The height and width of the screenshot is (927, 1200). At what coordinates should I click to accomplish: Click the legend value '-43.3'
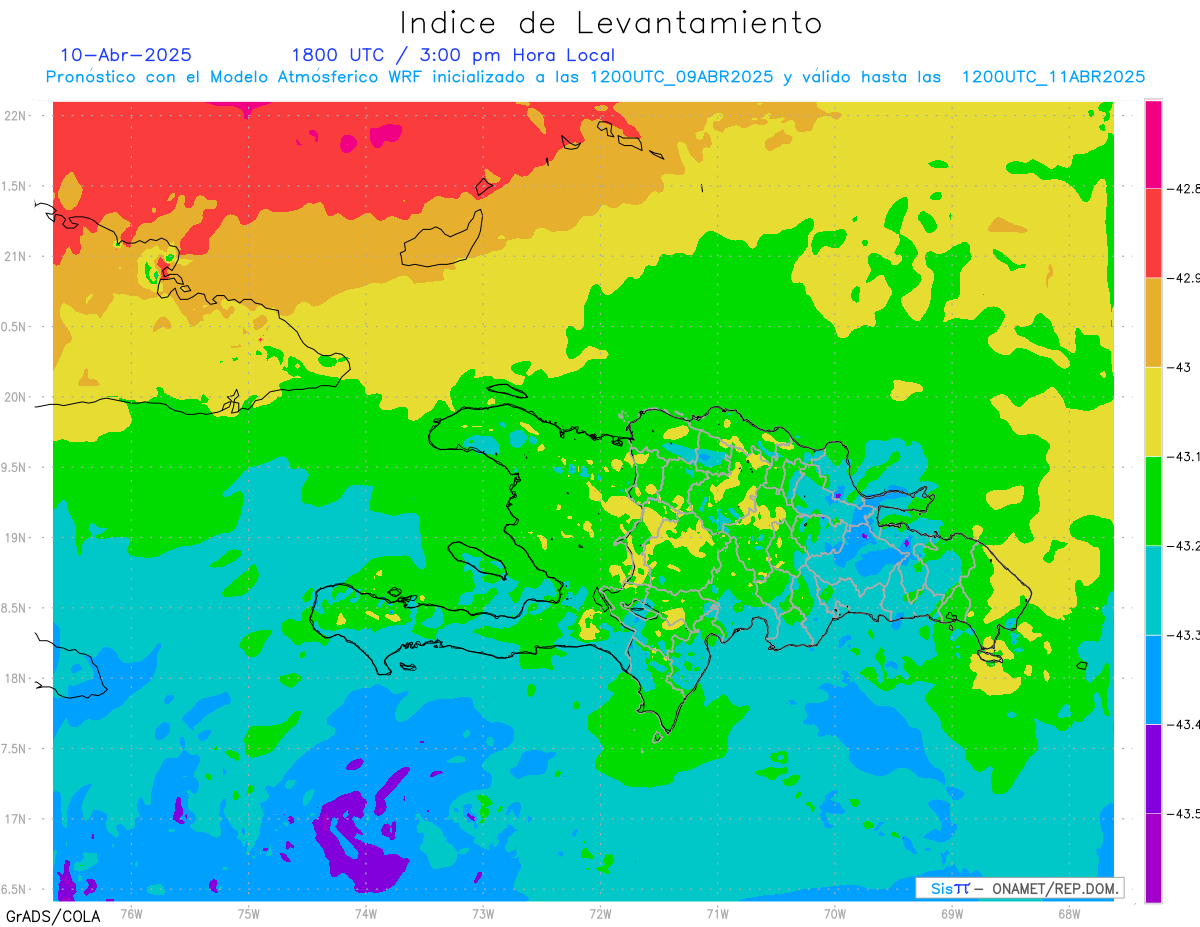[1183, 635]
